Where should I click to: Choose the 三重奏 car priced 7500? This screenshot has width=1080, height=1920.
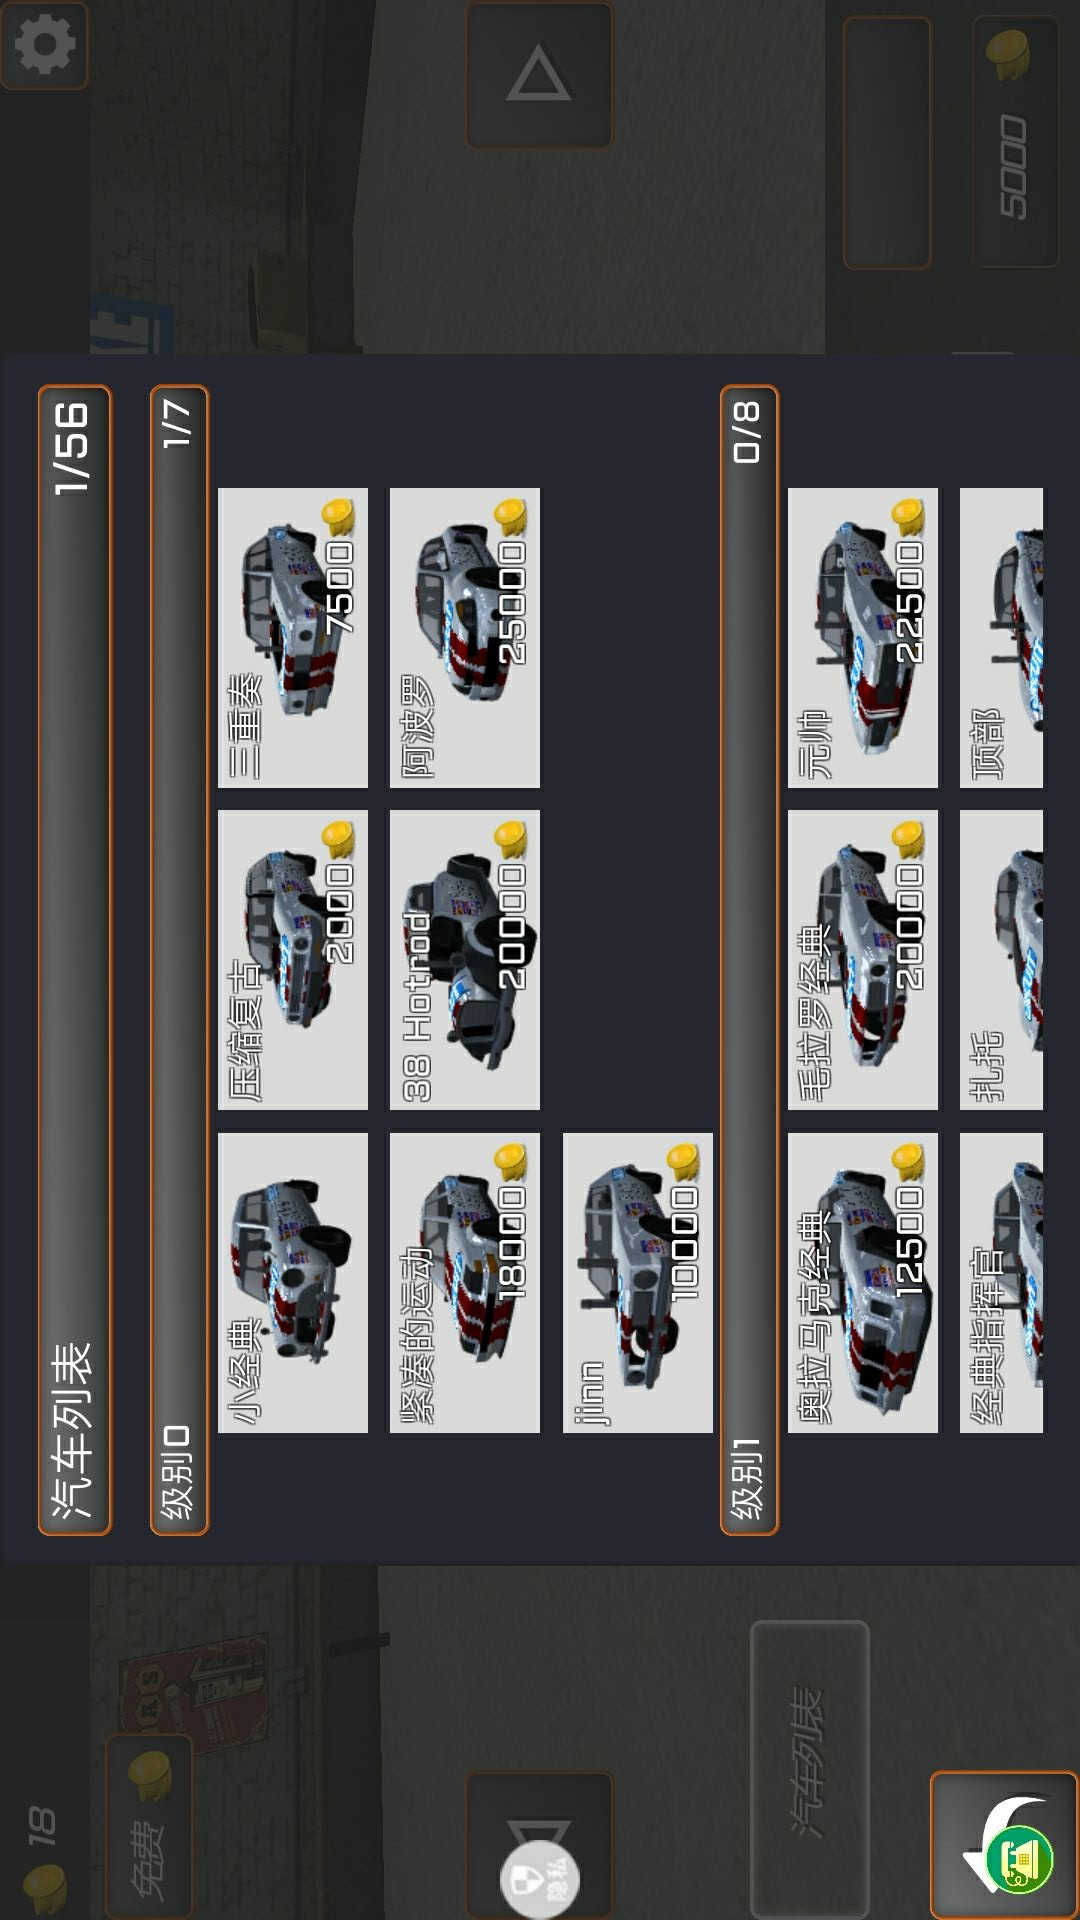click(x=293, y=638)
